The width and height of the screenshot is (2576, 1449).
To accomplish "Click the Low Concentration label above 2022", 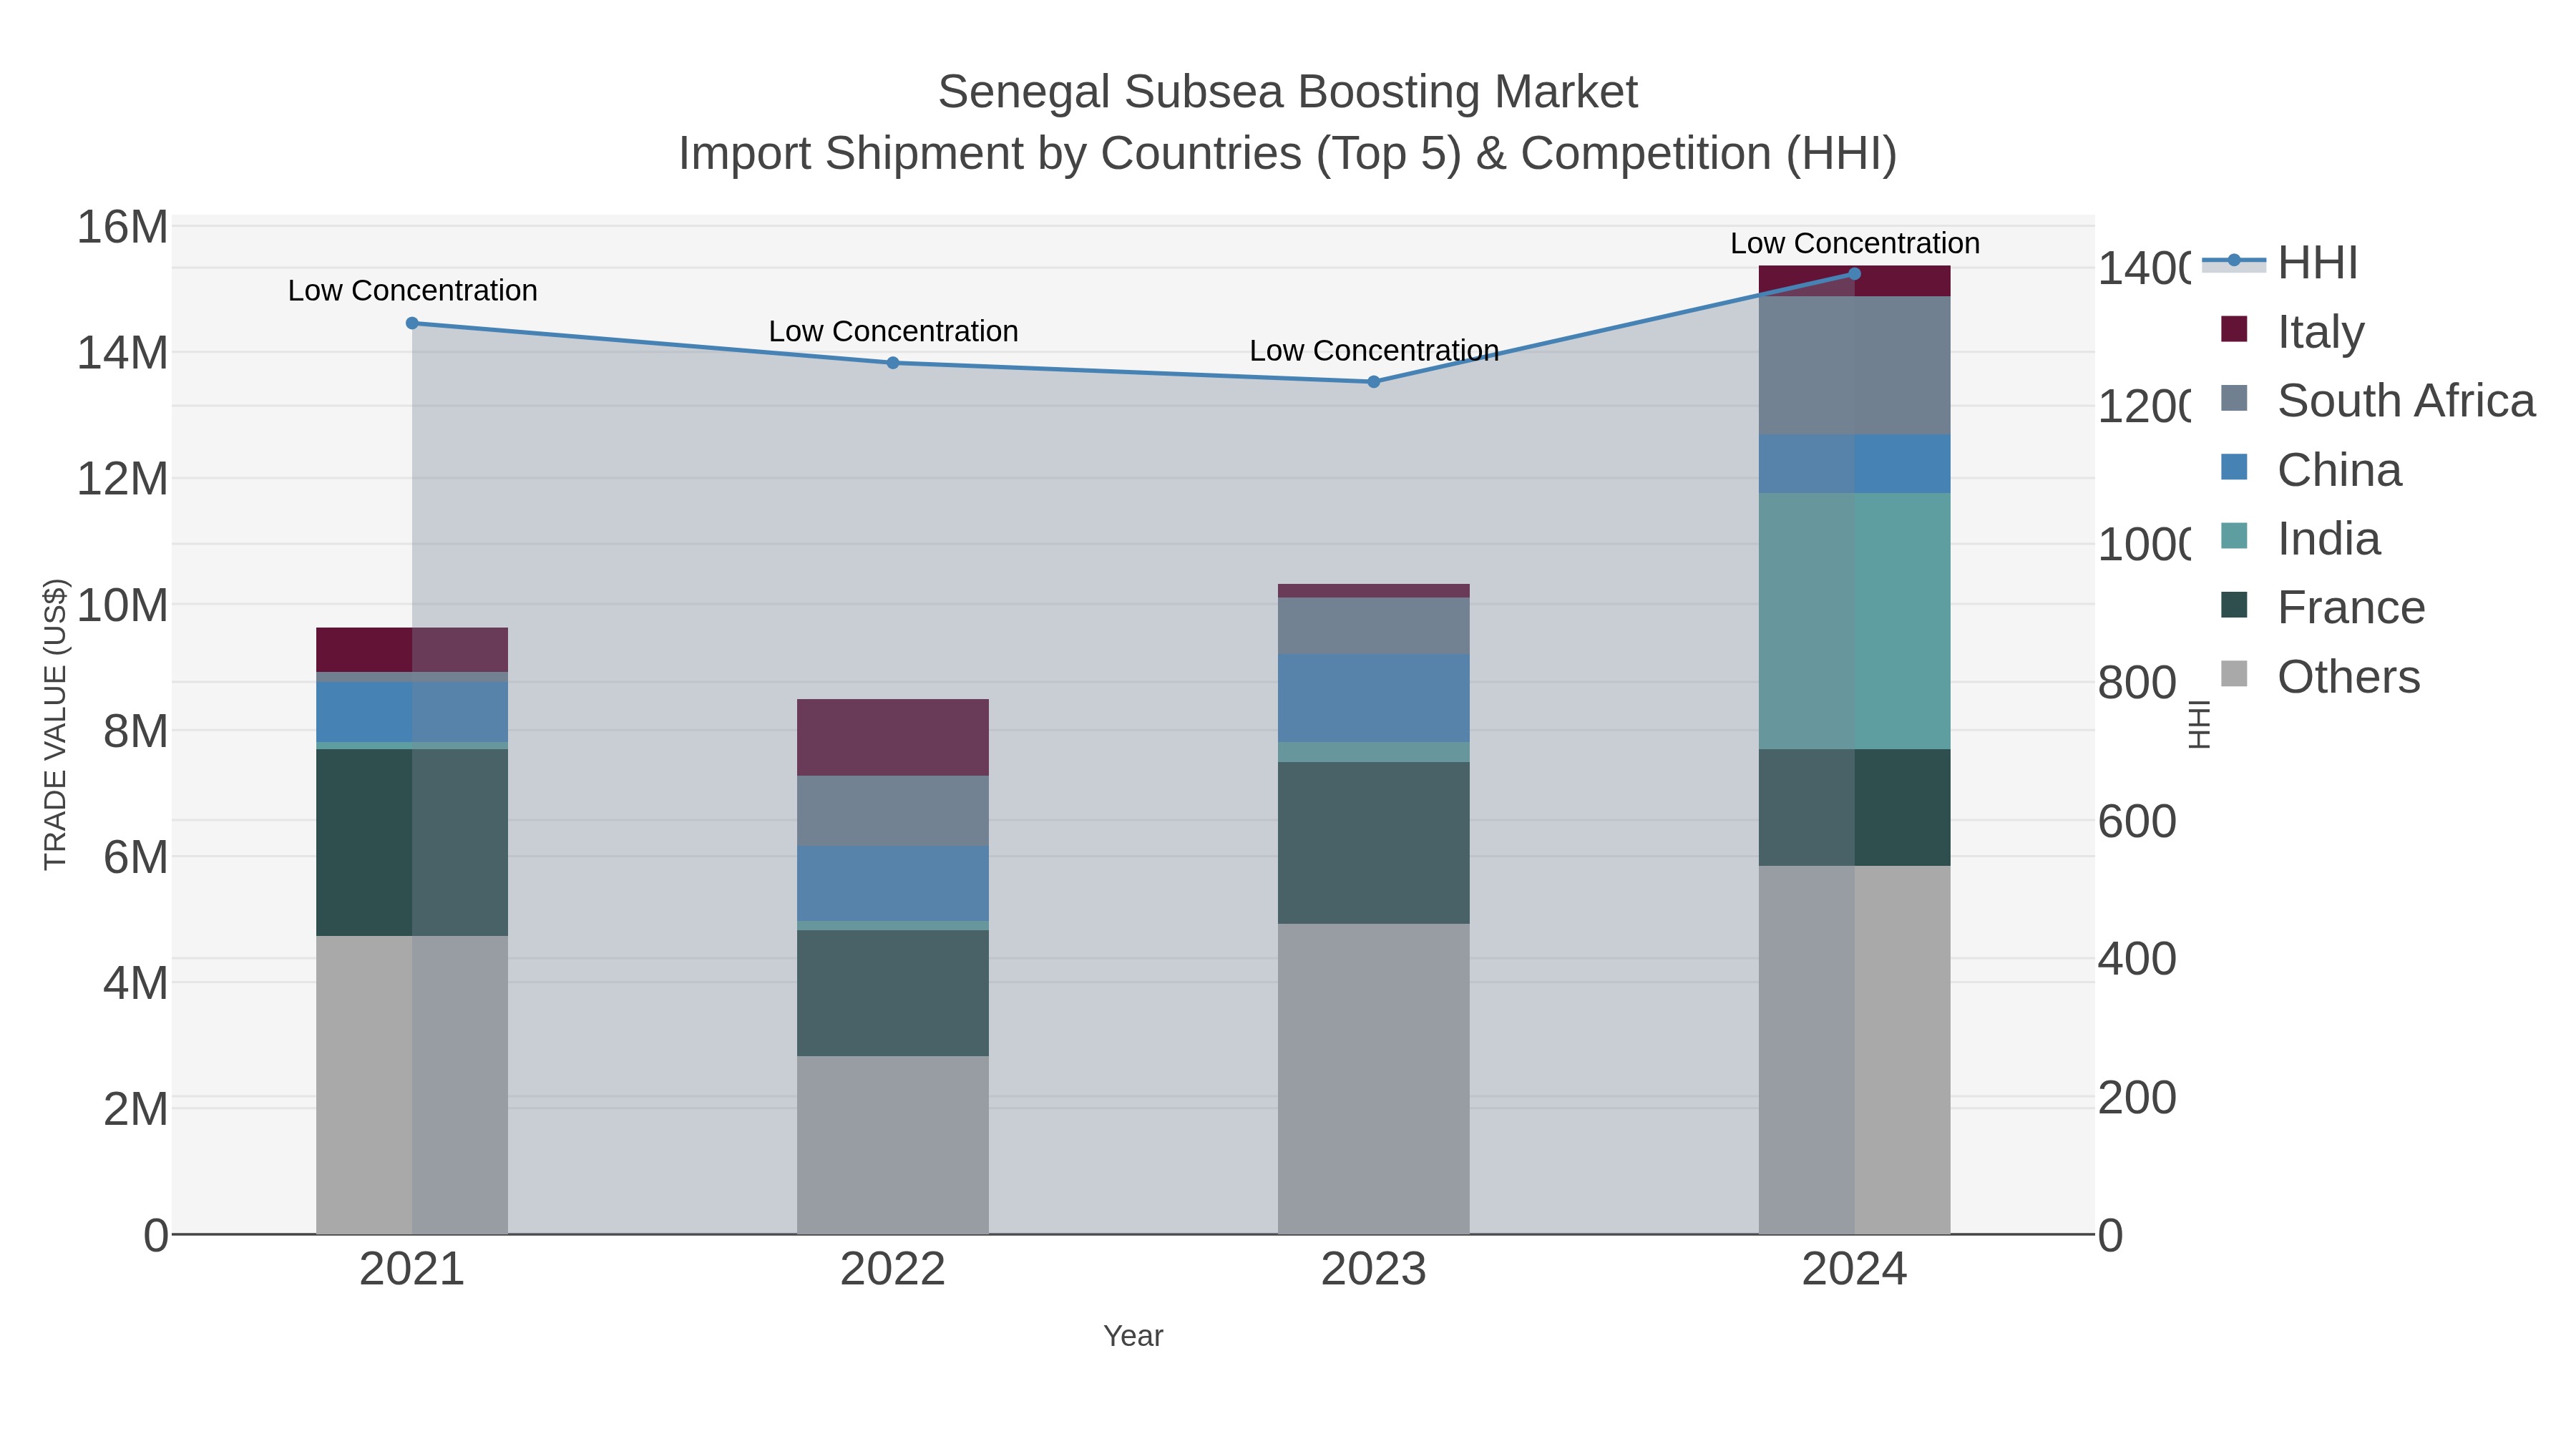I will coord(894,331).
